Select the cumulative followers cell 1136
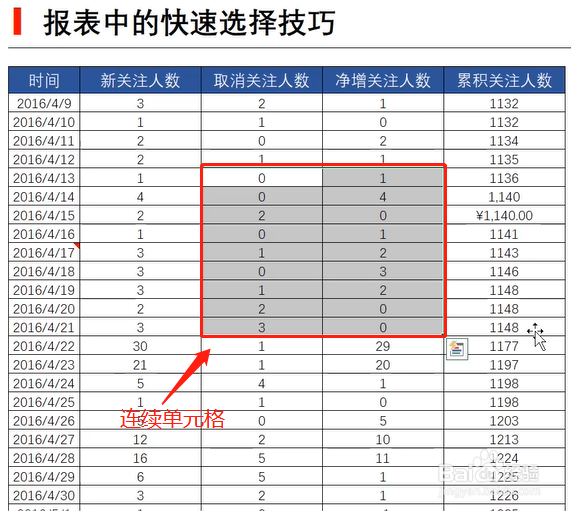 click(x=504, y=178)
